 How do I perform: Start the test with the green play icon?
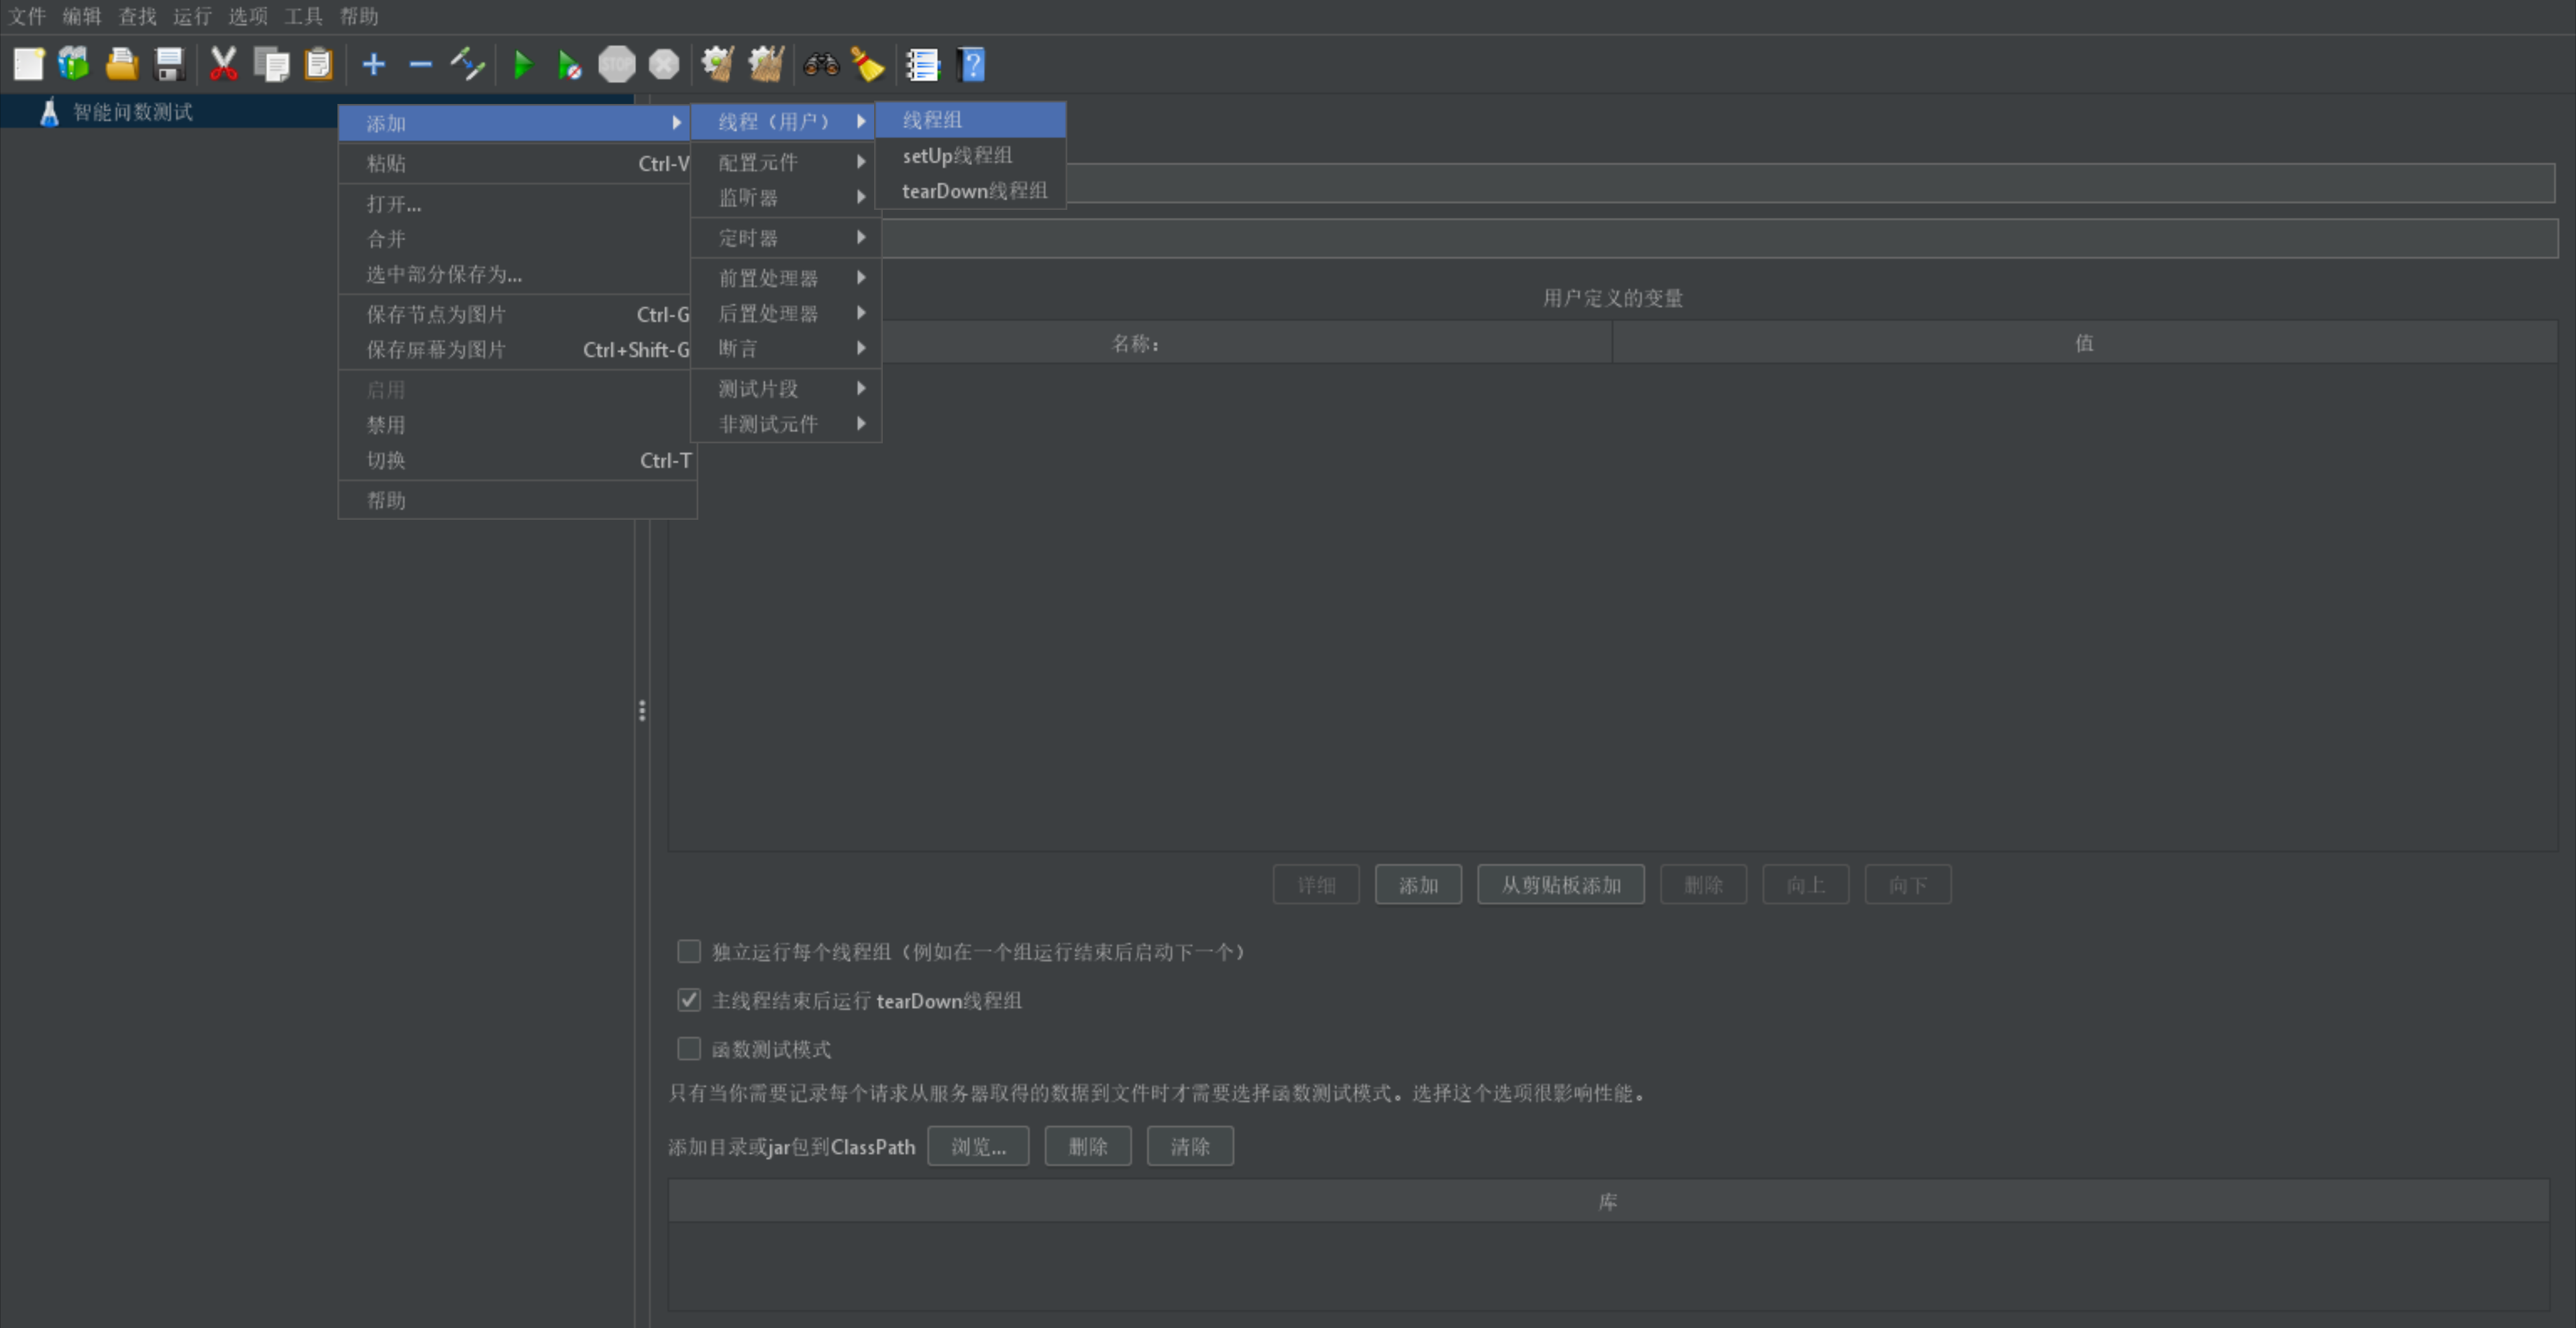tap(522, 65)
